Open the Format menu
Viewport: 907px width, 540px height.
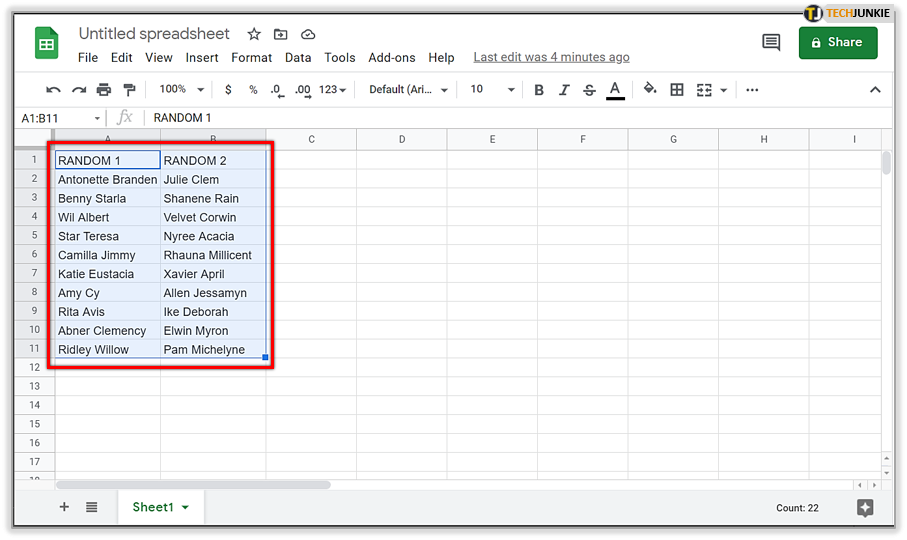[x=252, y=58]
